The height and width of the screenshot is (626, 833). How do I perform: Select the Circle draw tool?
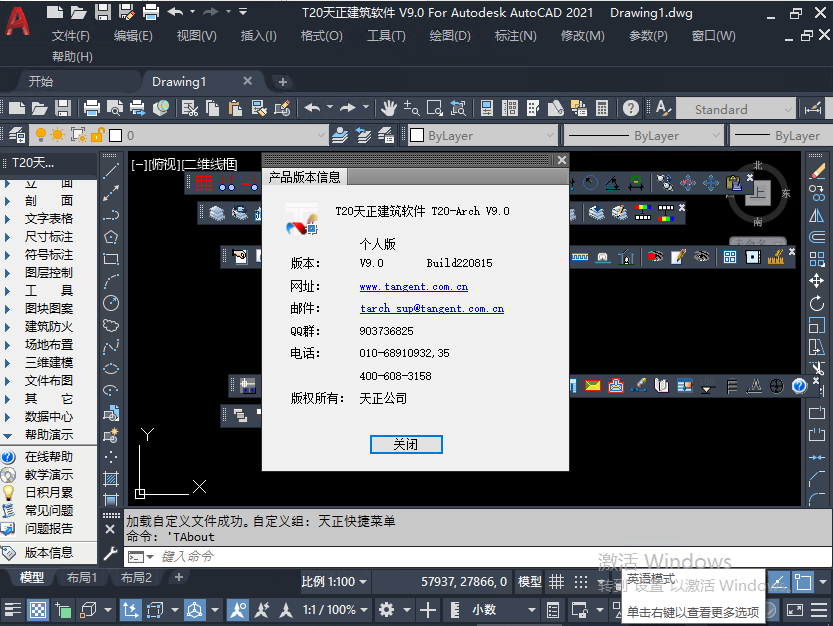pos(110,303)
